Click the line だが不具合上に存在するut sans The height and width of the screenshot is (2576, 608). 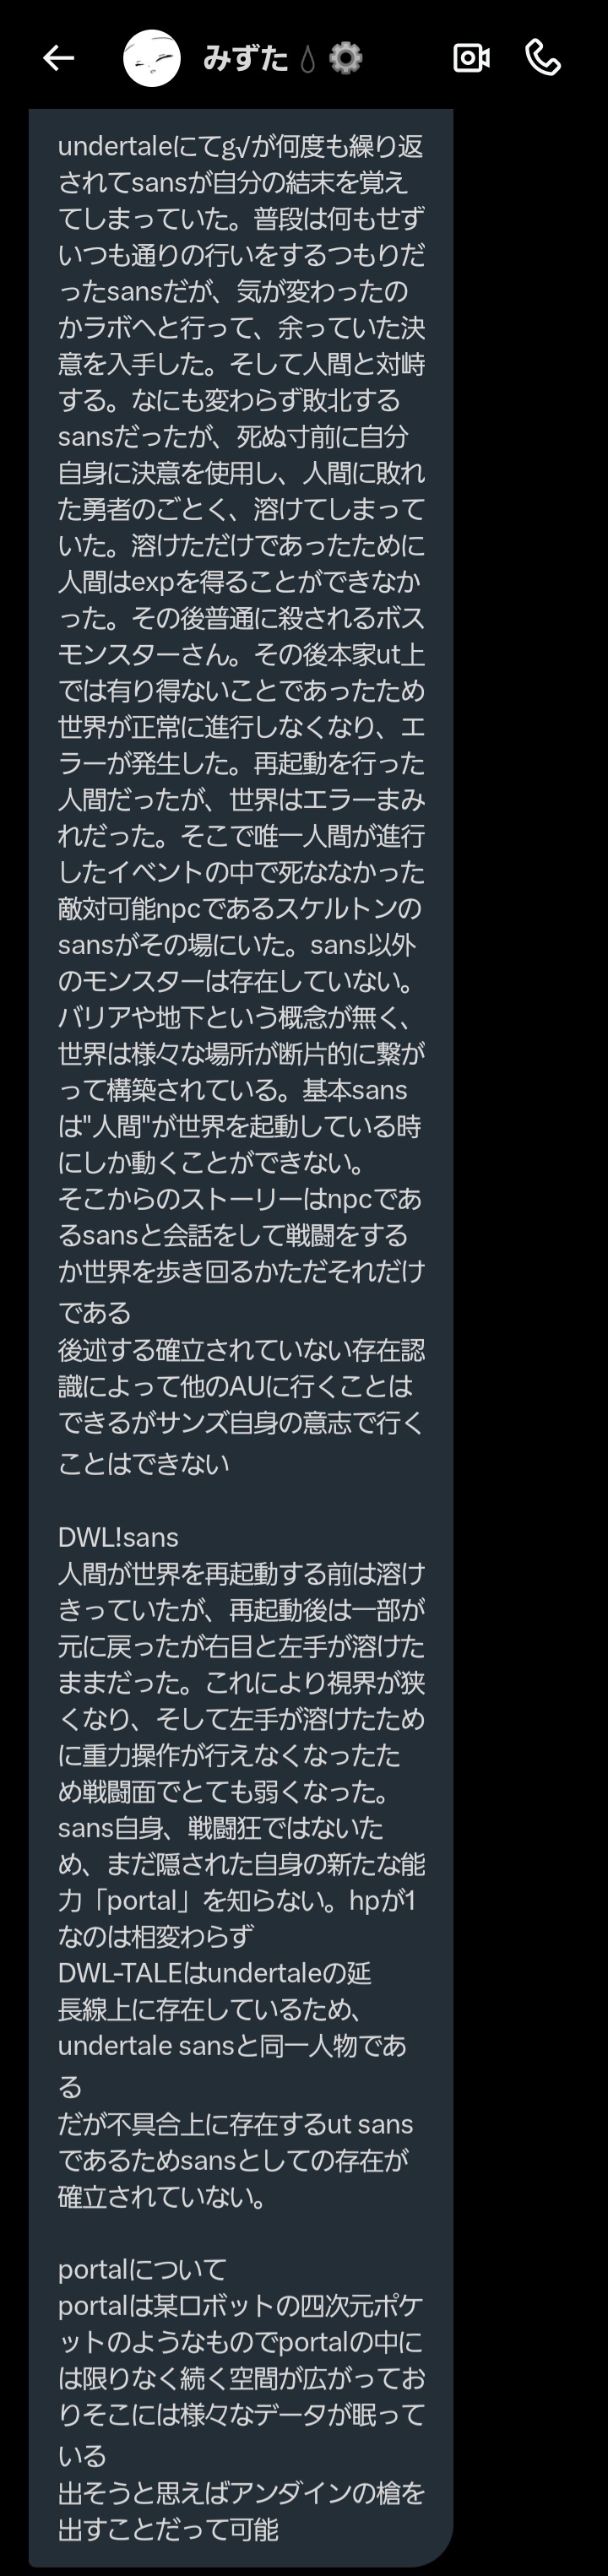click(x=235, y=2124)
